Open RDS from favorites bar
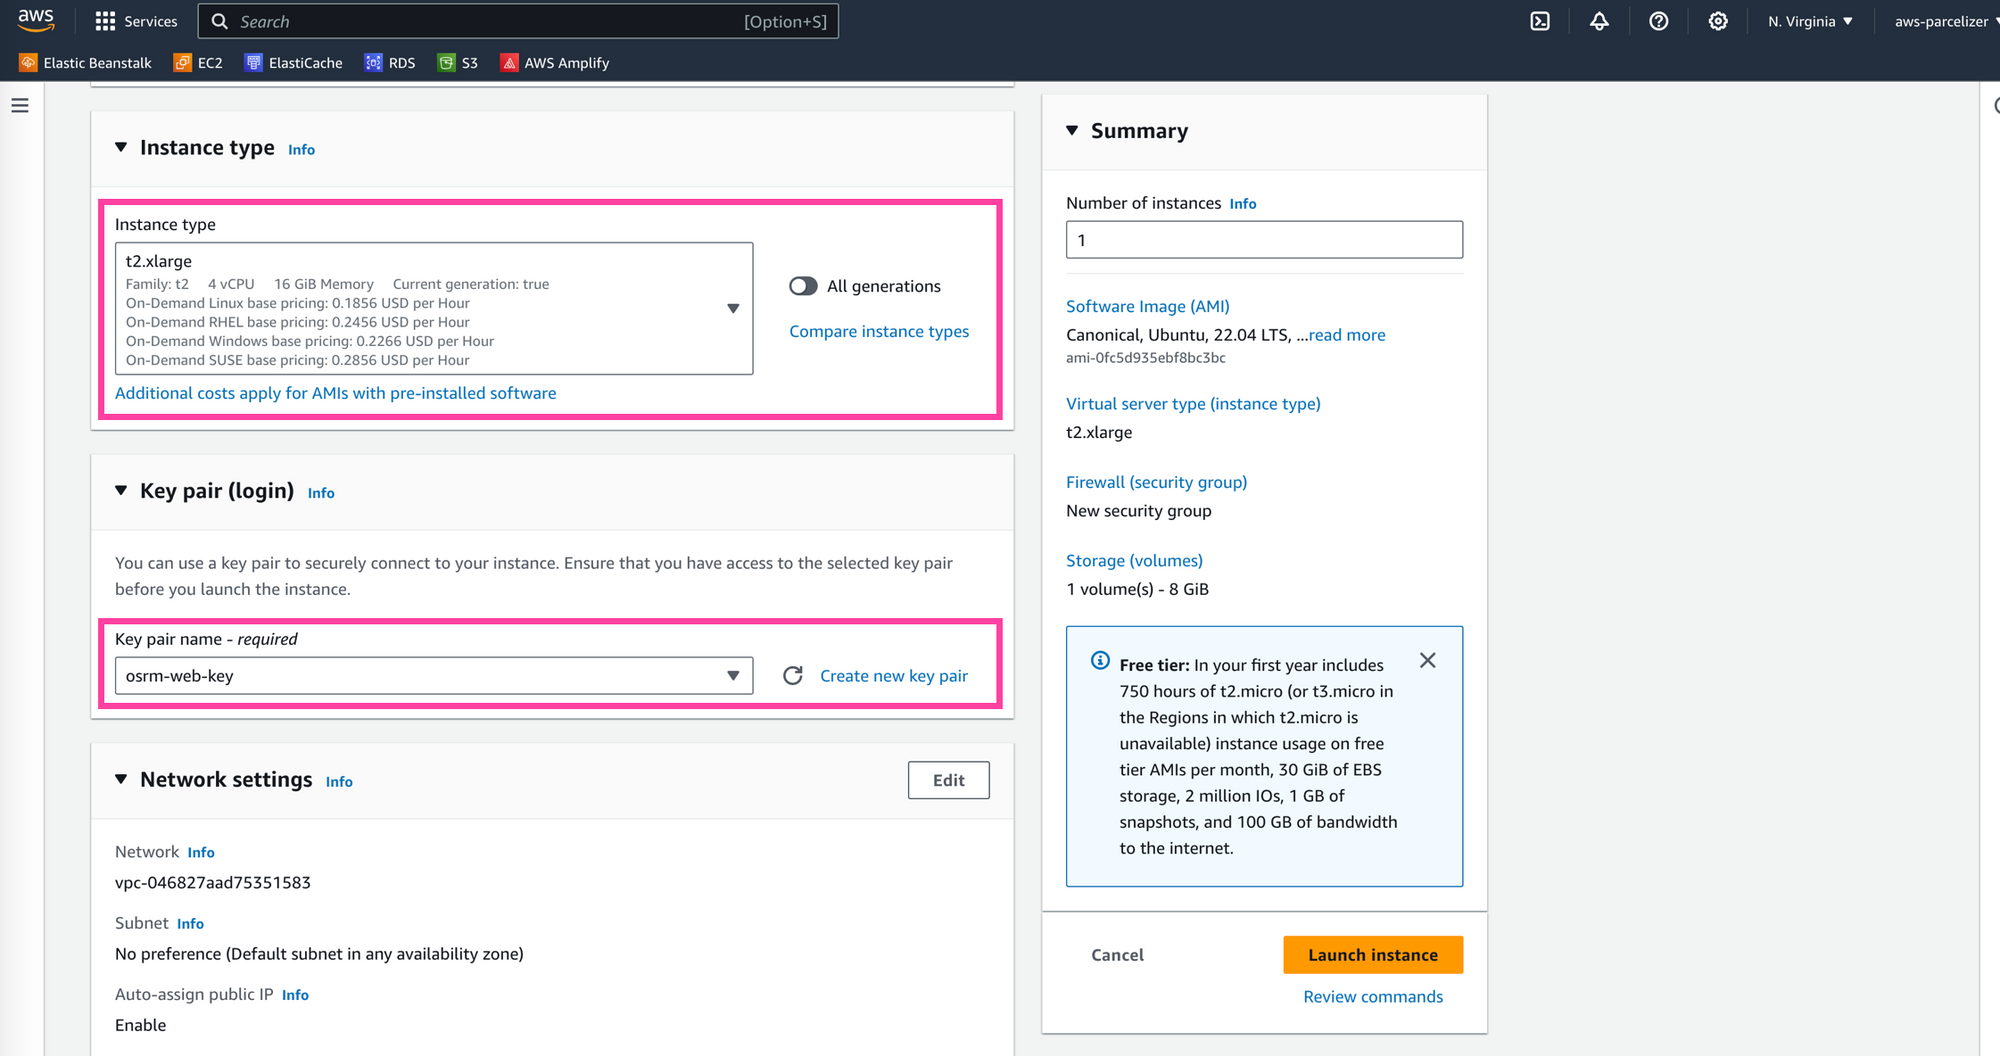The height and width of the screenshot is (1056, 2000). coord(390,62)
